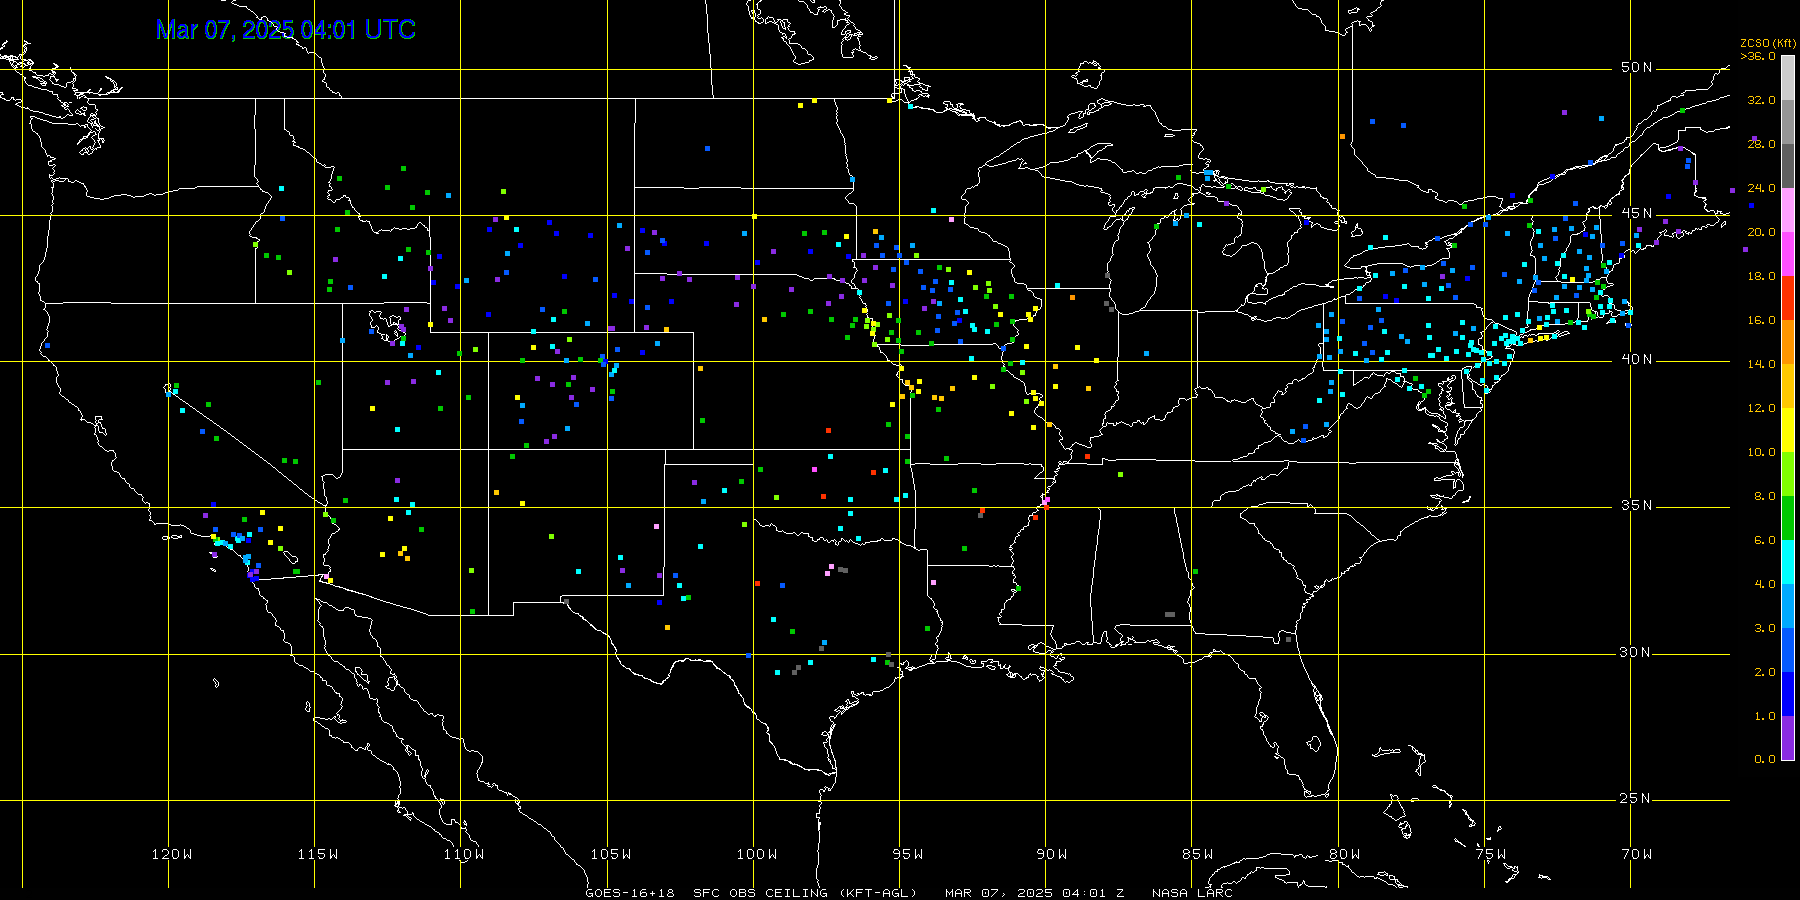1800x900 pixels.
Task: Click the purple 0.0–1.0 kft legend swatch
Action: click(1788, 738)
